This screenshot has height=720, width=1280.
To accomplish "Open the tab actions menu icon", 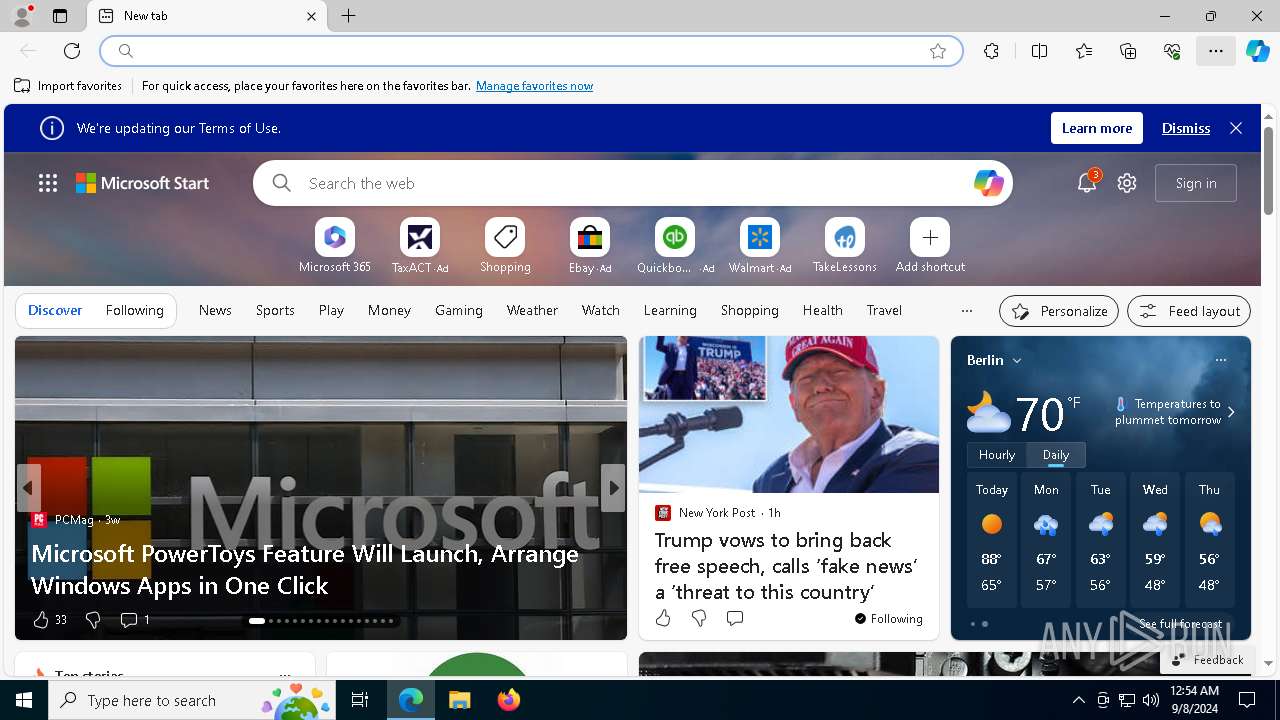I will coord(60,16).
